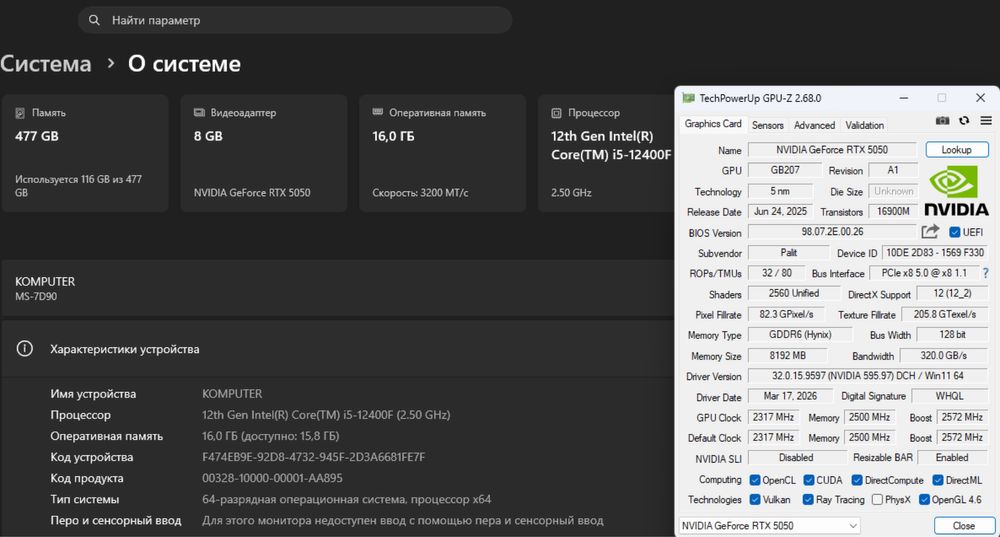
Task: Toggle the CUDA checkbox
Action: 808,479
